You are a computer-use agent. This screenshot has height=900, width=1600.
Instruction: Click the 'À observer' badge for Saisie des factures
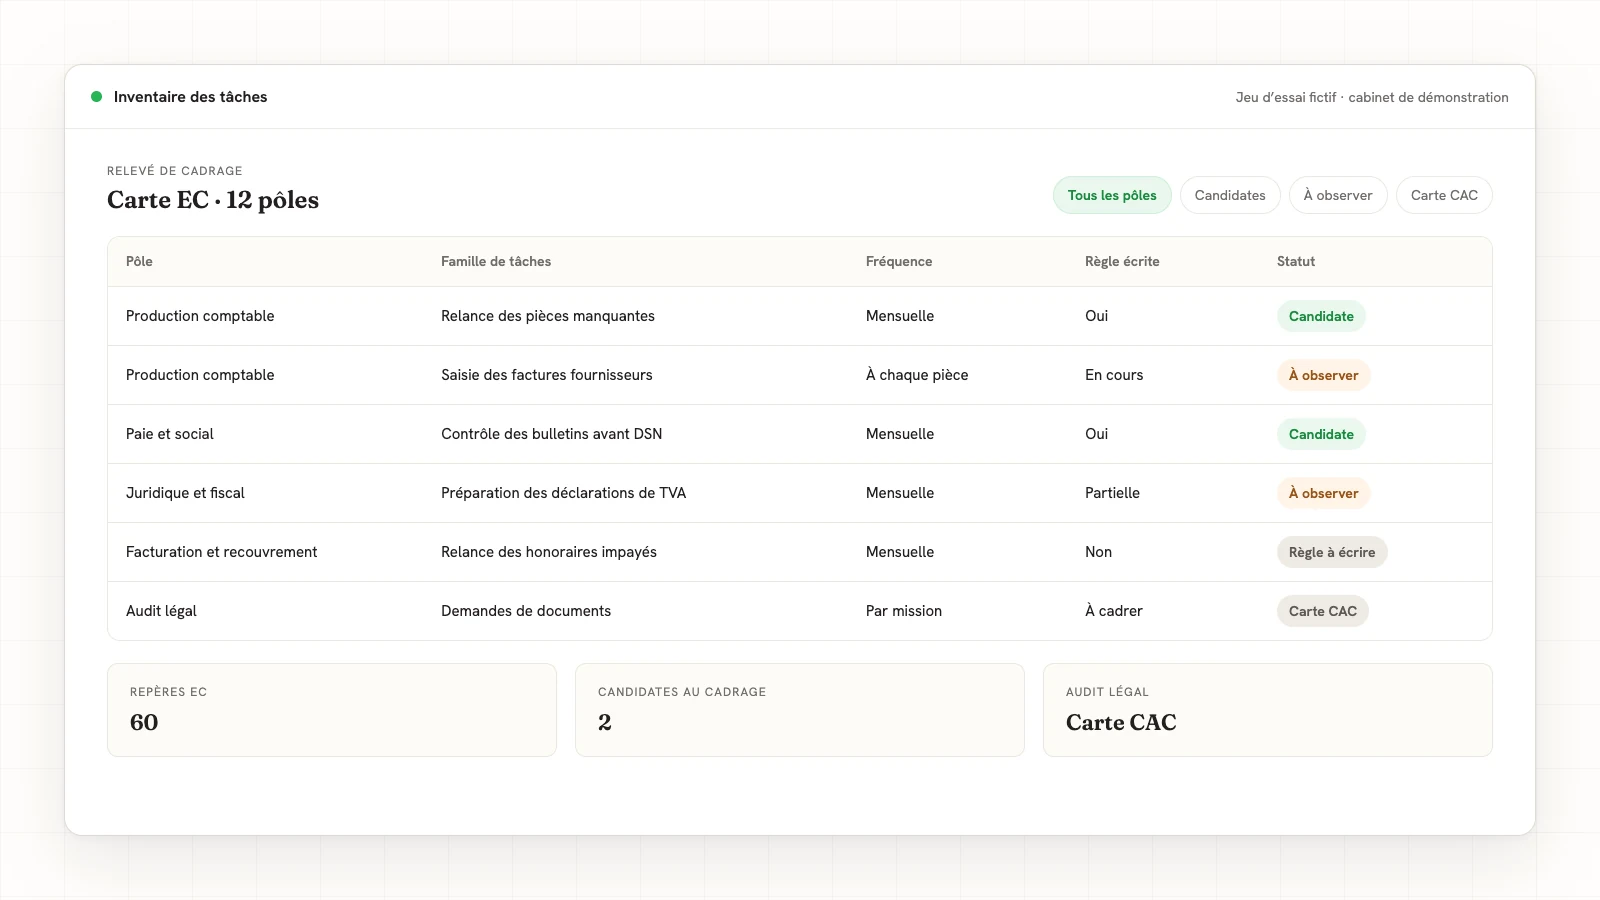click(1323, 375)
